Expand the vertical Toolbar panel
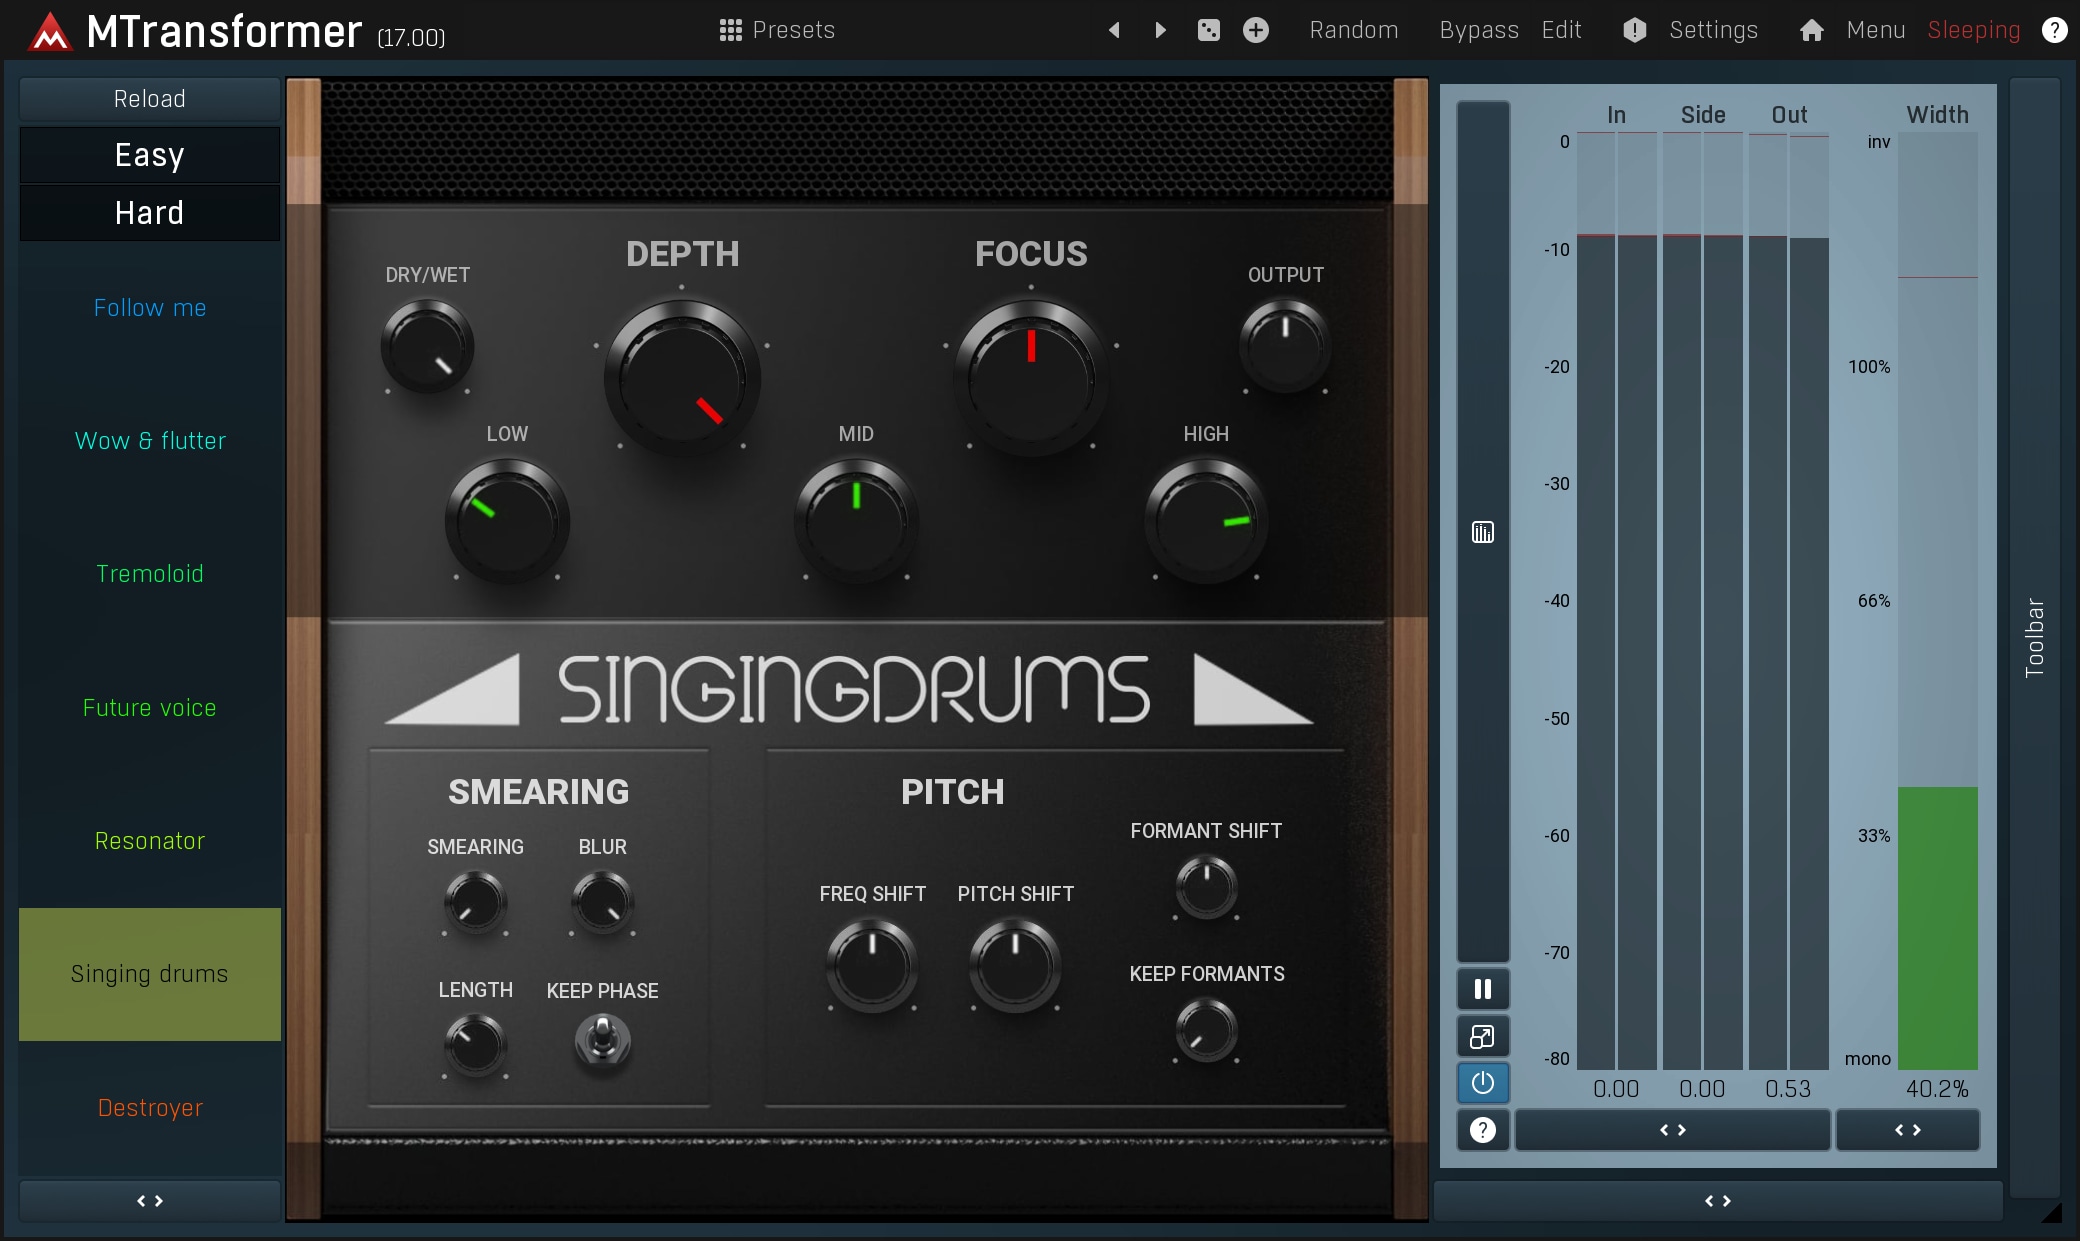2080x1241 pixels. click(x=2034, y=637)
